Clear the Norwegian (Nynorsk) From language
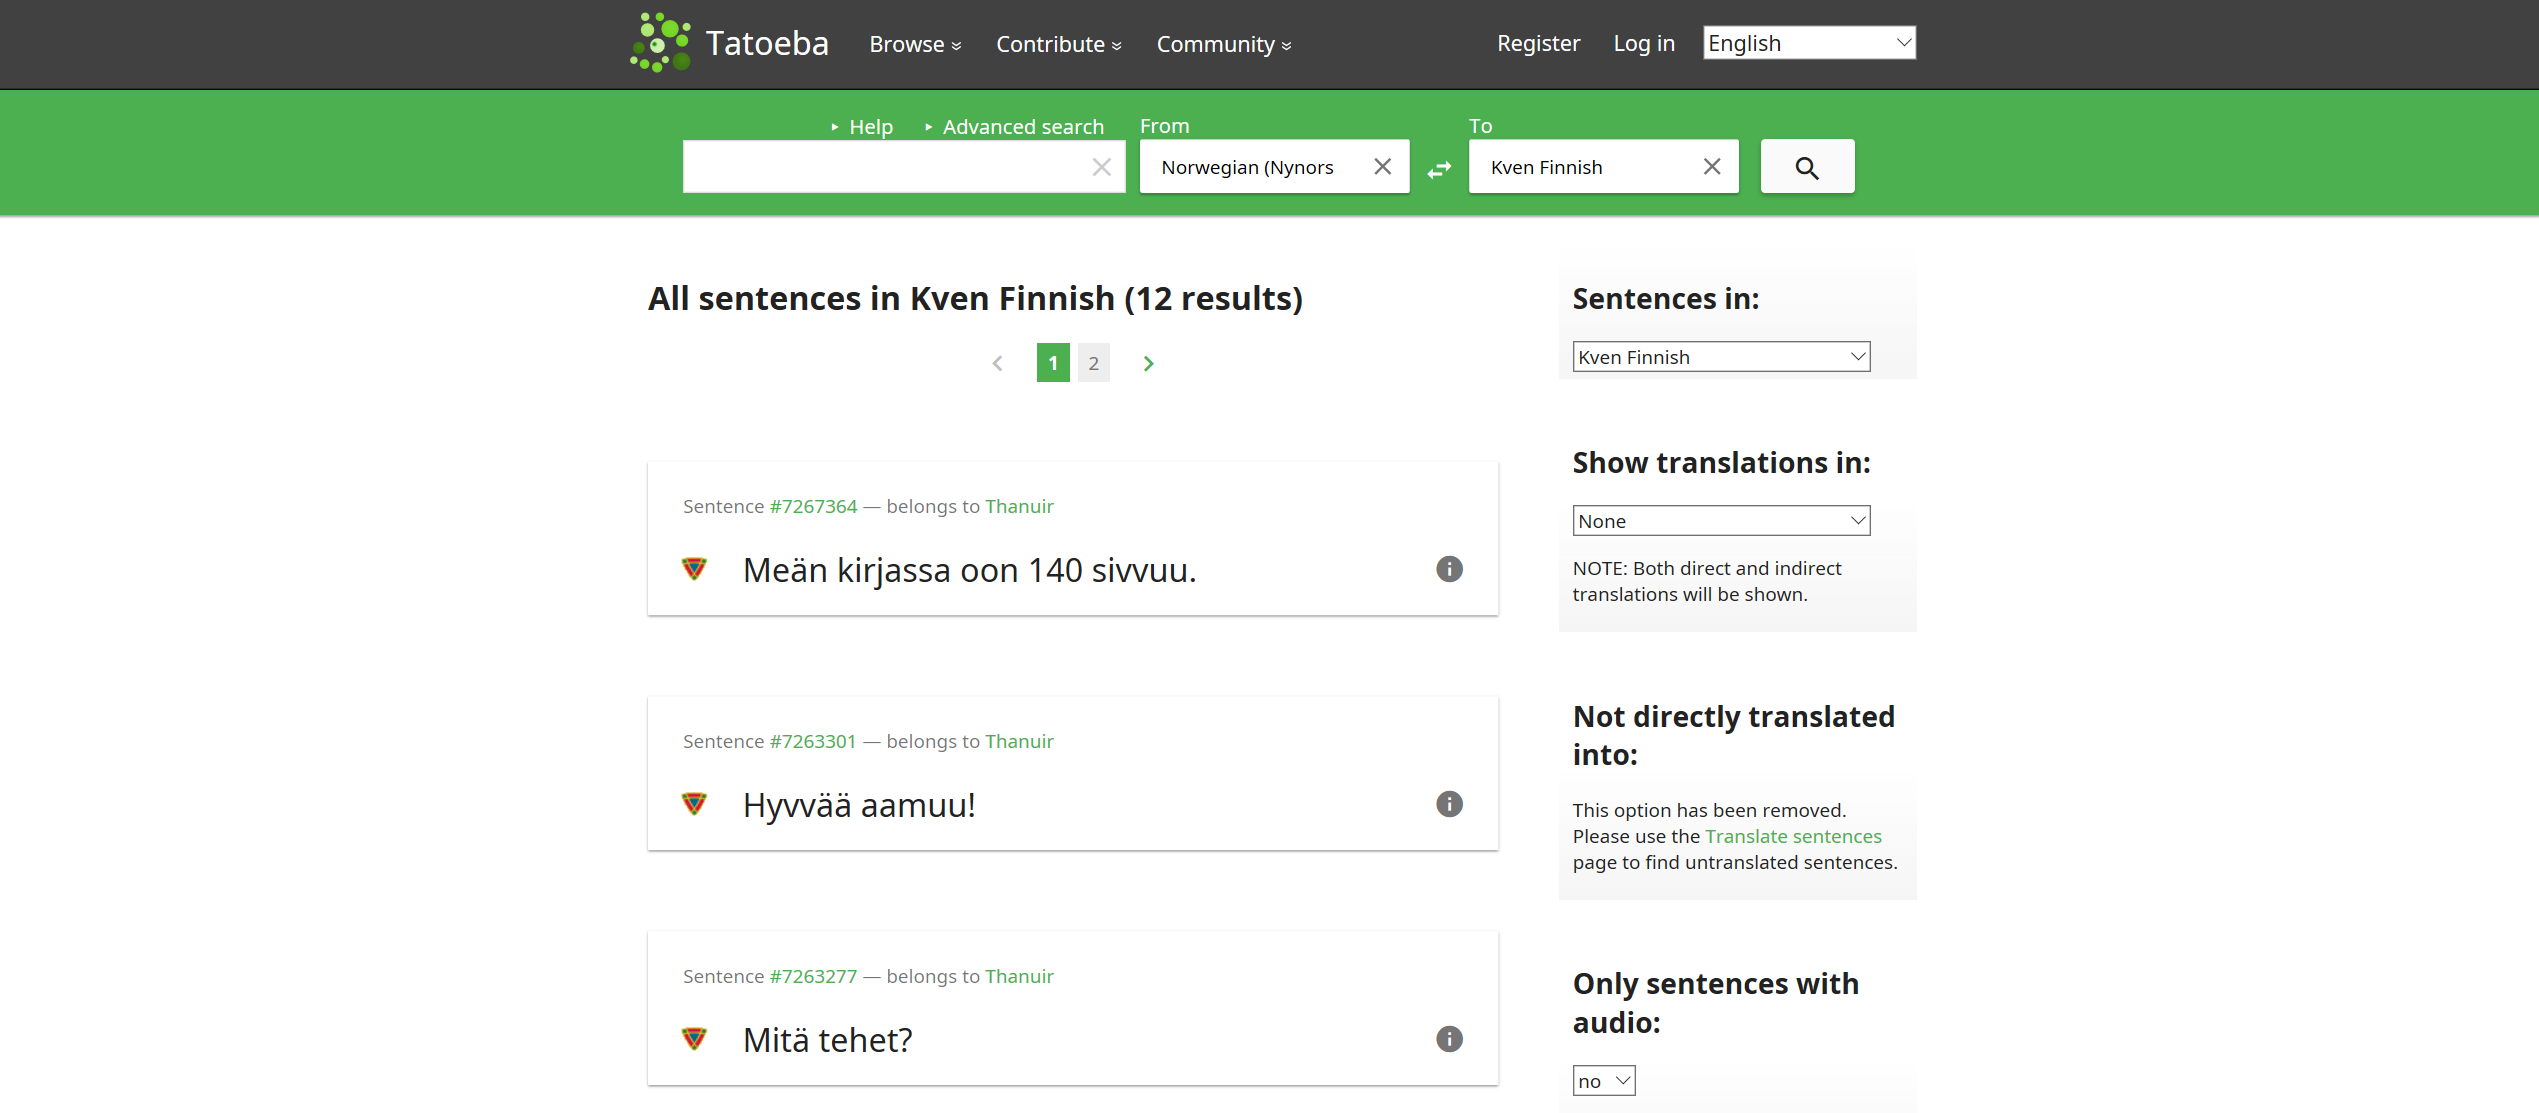The height and width of the screenshot is (1113, 2539). [1383, 167]
